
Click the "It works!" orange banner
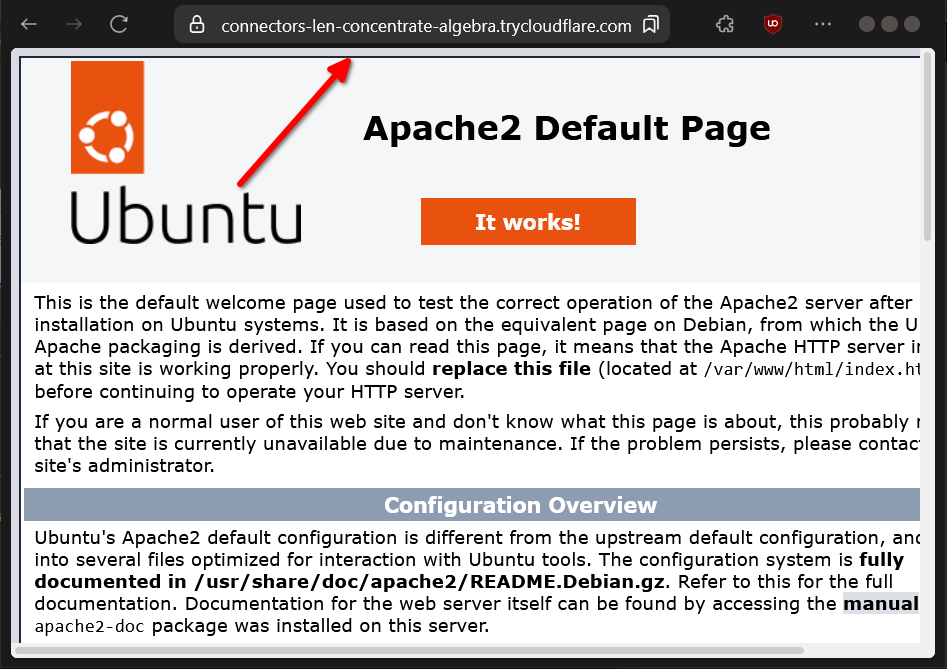click(528, 222)
